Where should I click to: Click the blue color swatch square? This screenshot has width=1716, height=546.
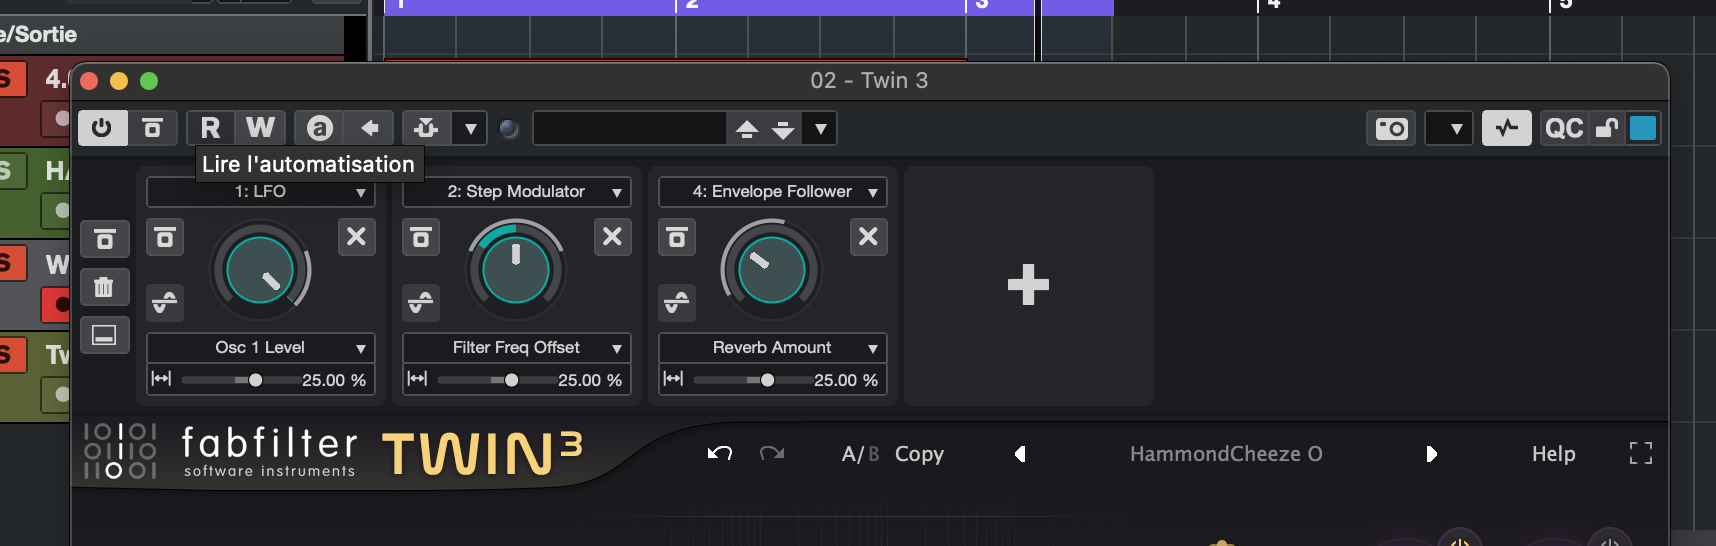pyautogui.click(x=1643, y=128)
